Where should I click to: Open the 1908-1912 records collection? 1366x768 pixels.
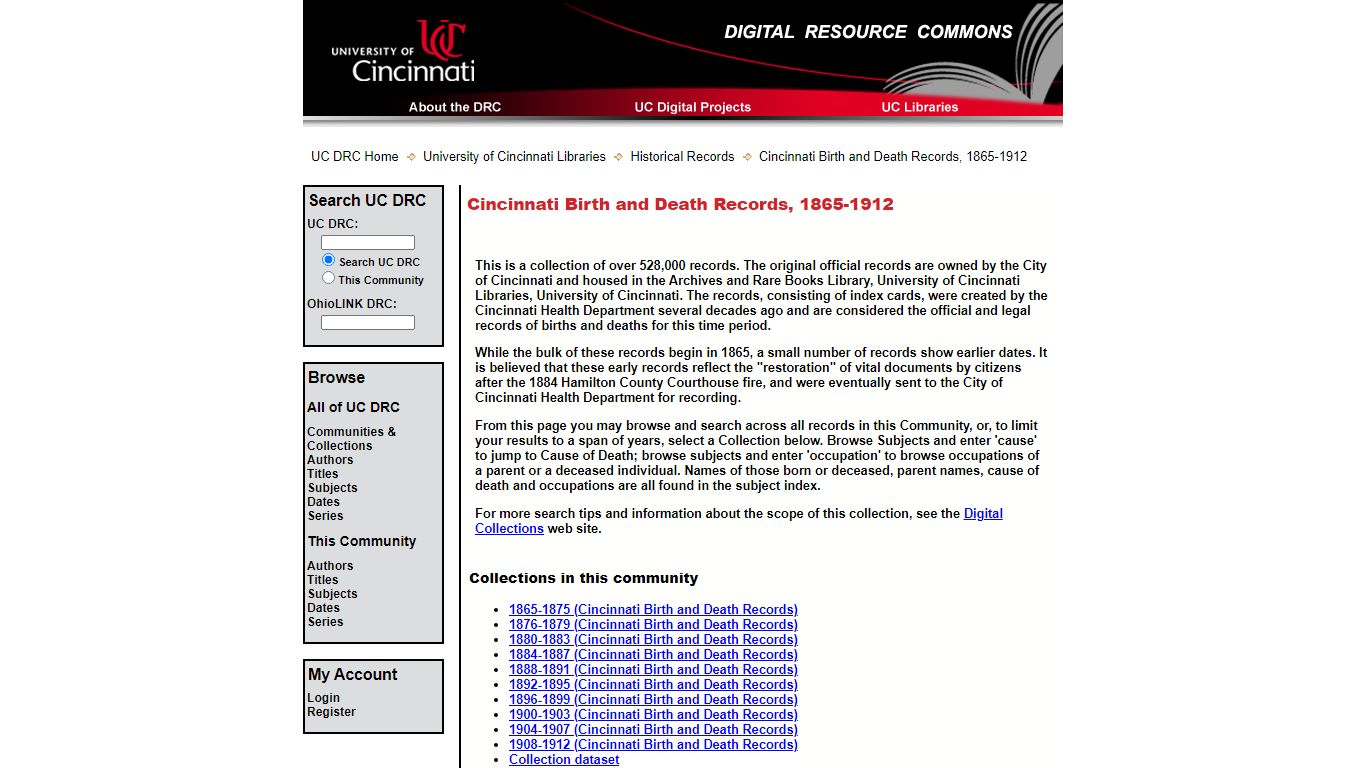[653, 744]
